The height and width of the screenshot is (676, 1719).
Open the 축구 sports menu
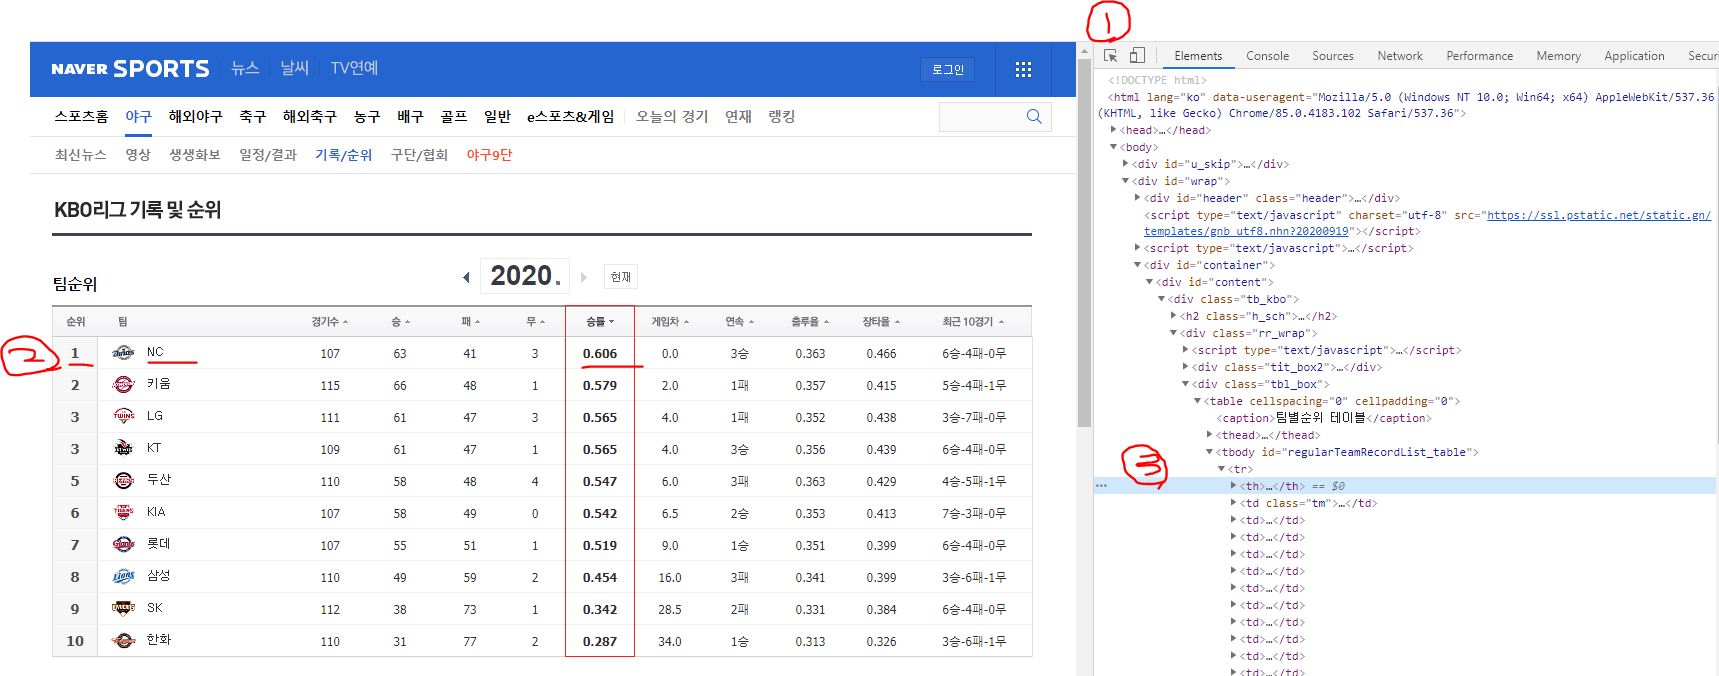coord(253,117)
